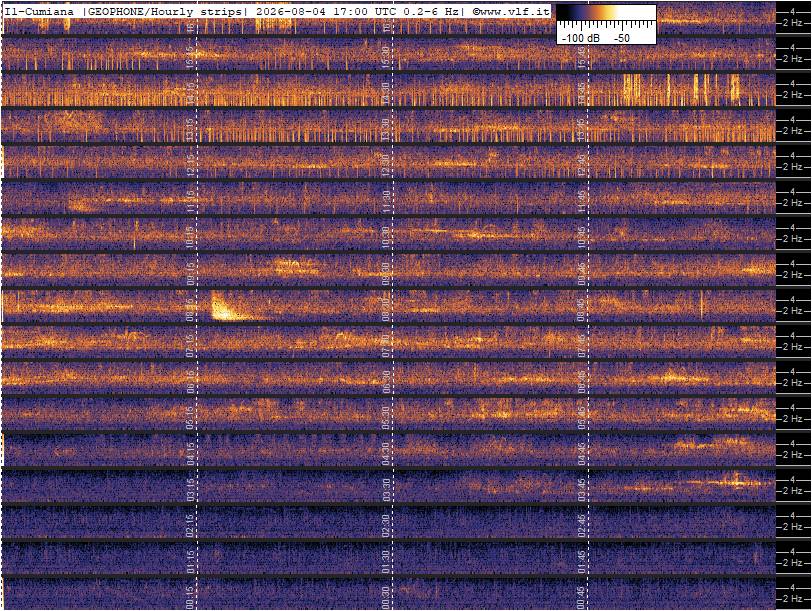Click the 12:15 time marker label

coord(191,165)
